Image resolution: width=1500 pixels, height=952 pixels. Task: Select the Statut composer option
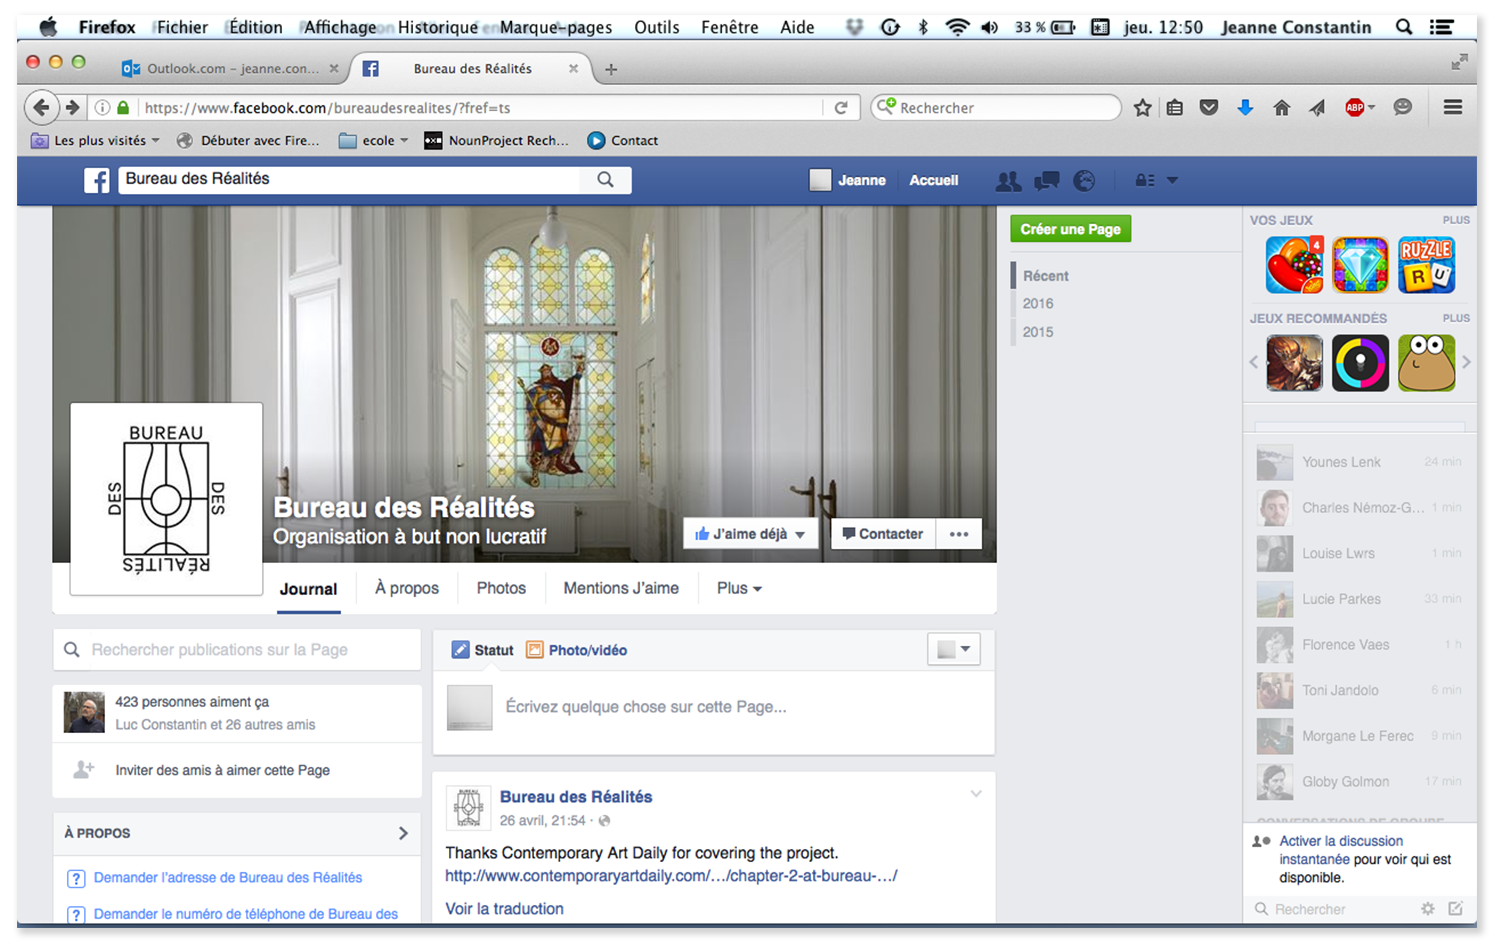pyautogui.click(x=483, y=650)
